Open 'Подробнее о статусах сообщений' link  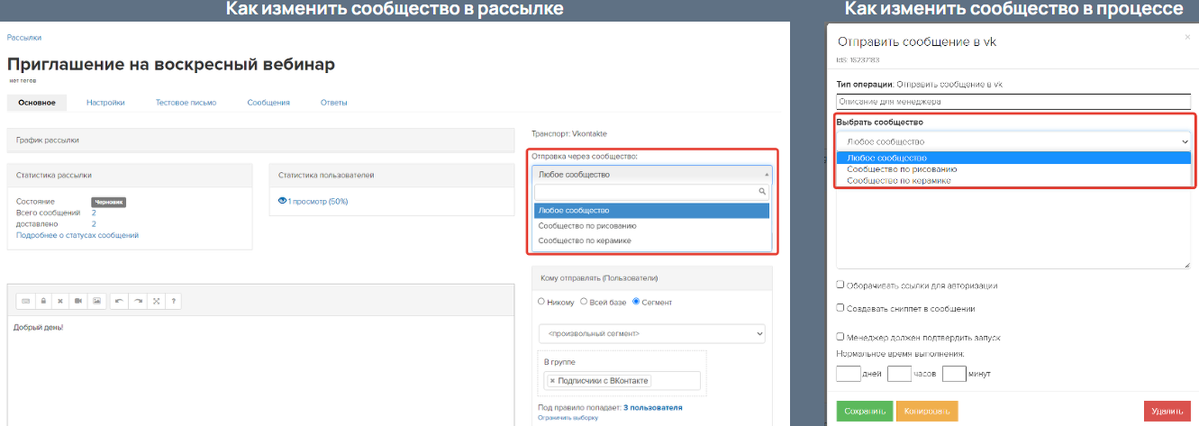(77, 235)
